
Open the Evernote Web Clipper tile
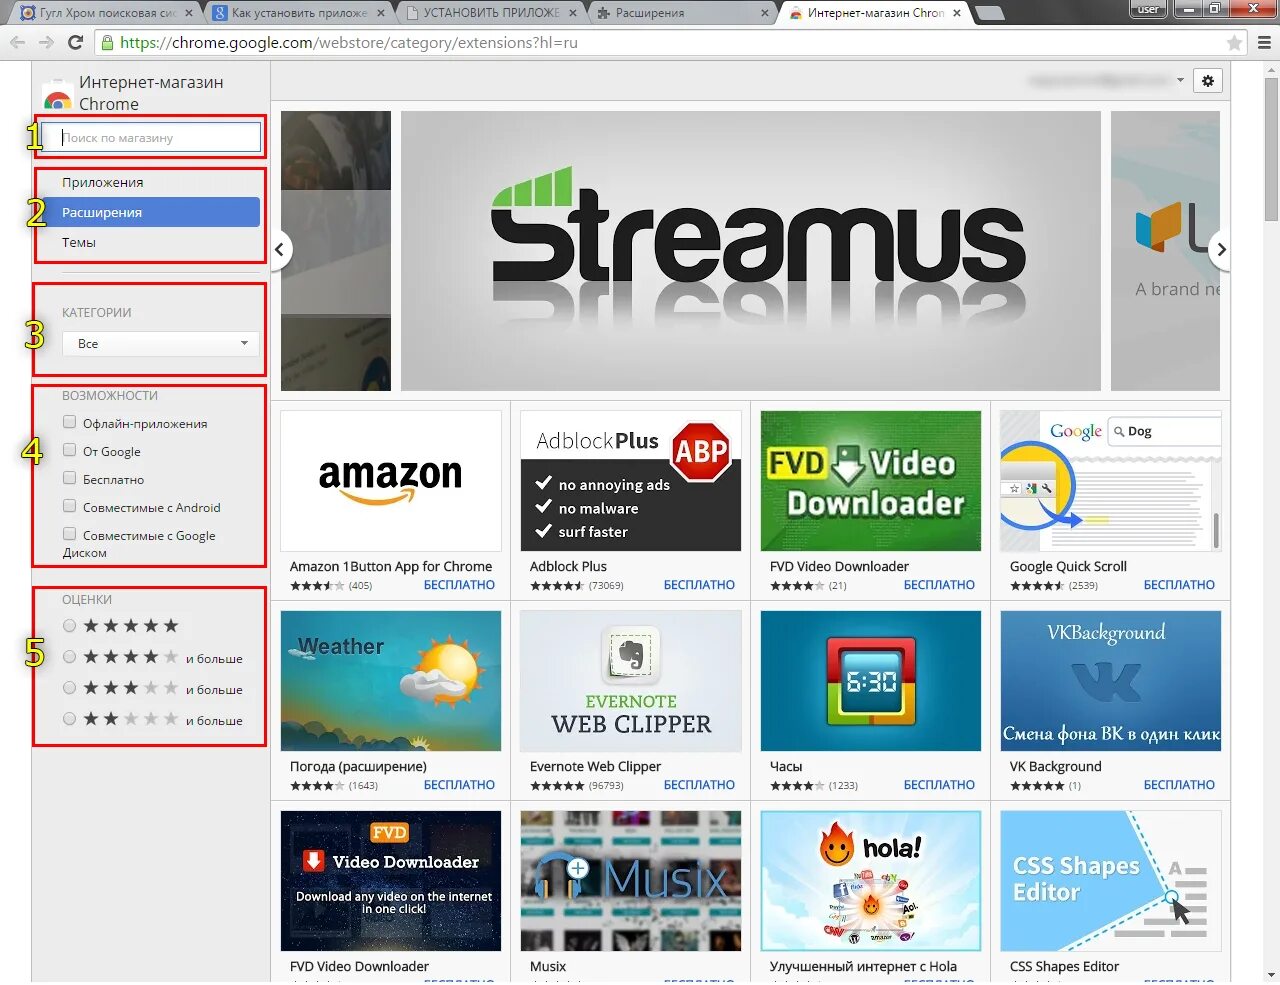(x=630, y=681)
